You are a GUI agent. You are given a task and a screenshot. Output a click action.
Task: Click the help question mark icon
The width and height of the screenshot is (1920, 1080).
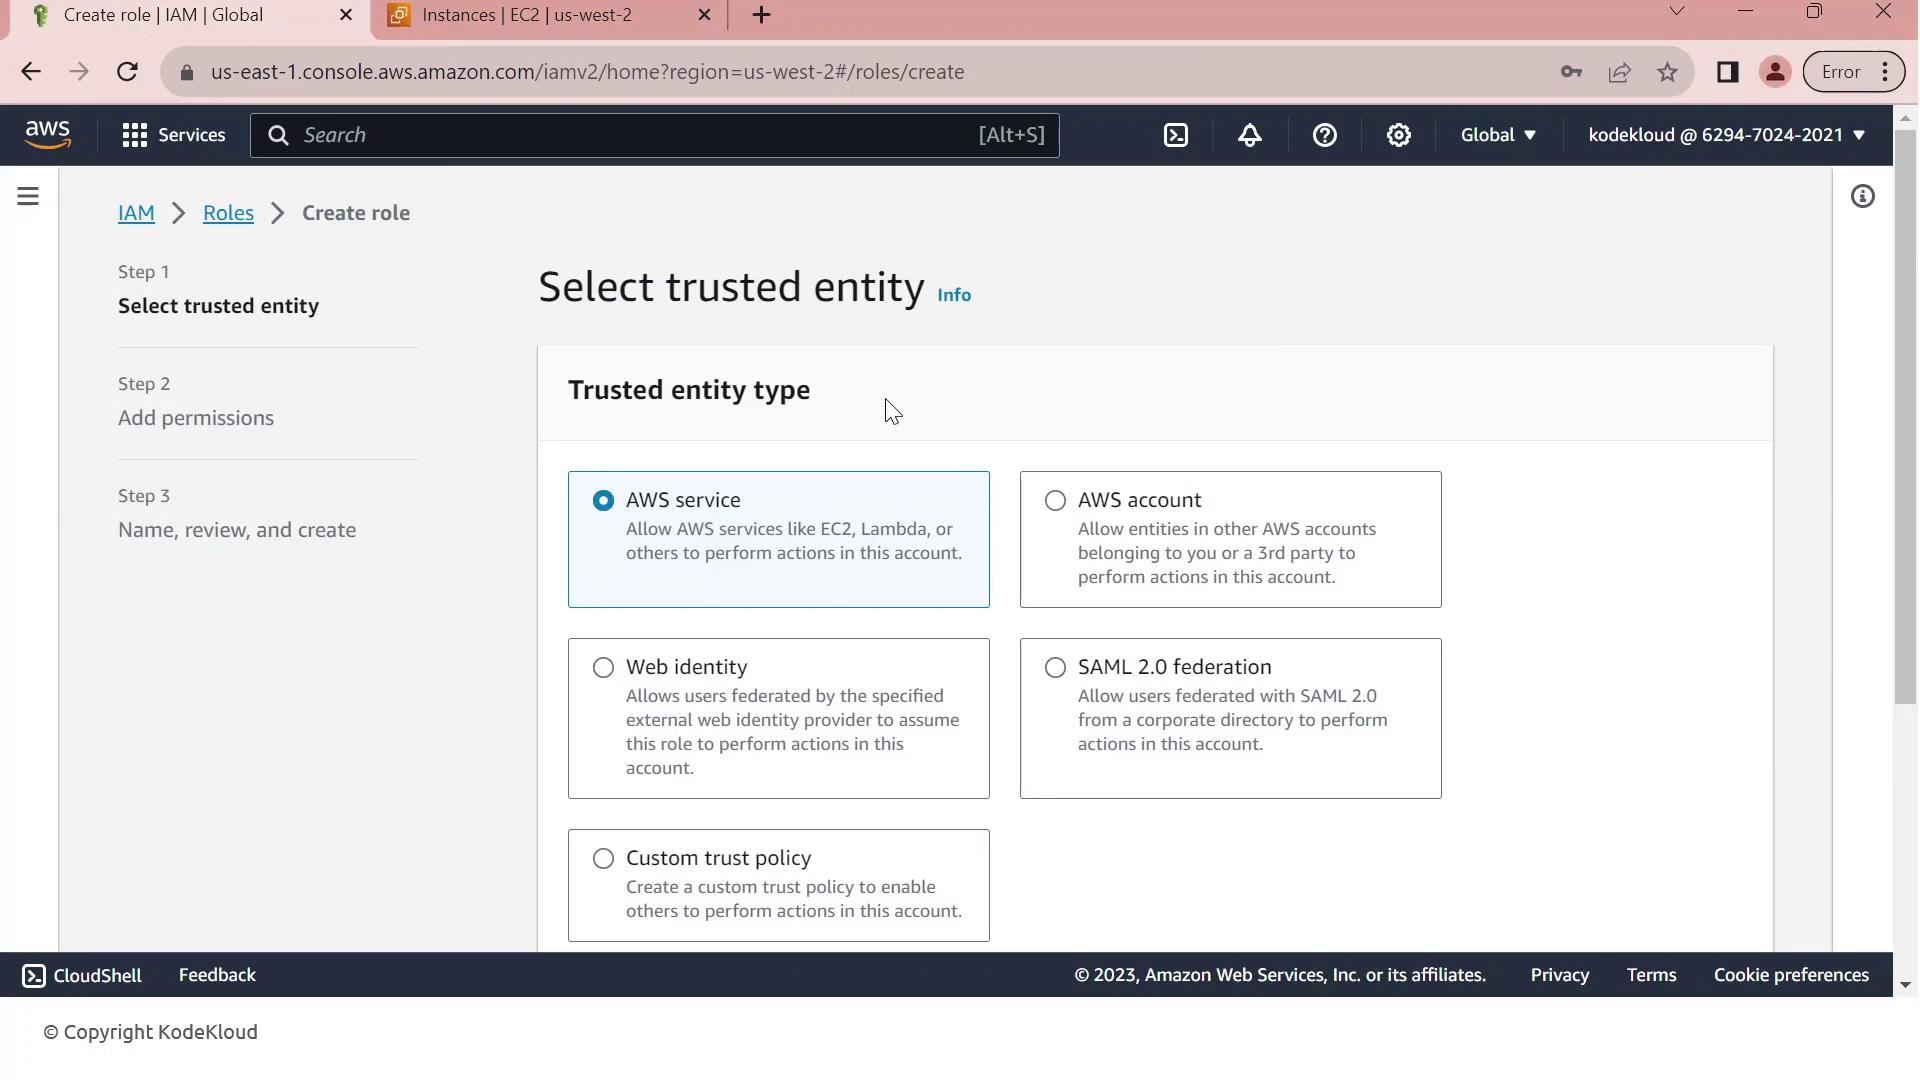tap(1325, 135)
